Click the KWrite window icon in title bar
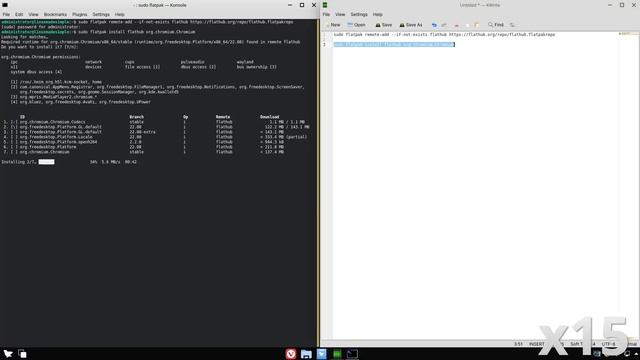The width and height of the screenshot is (640, 360). tap(325, 5)
